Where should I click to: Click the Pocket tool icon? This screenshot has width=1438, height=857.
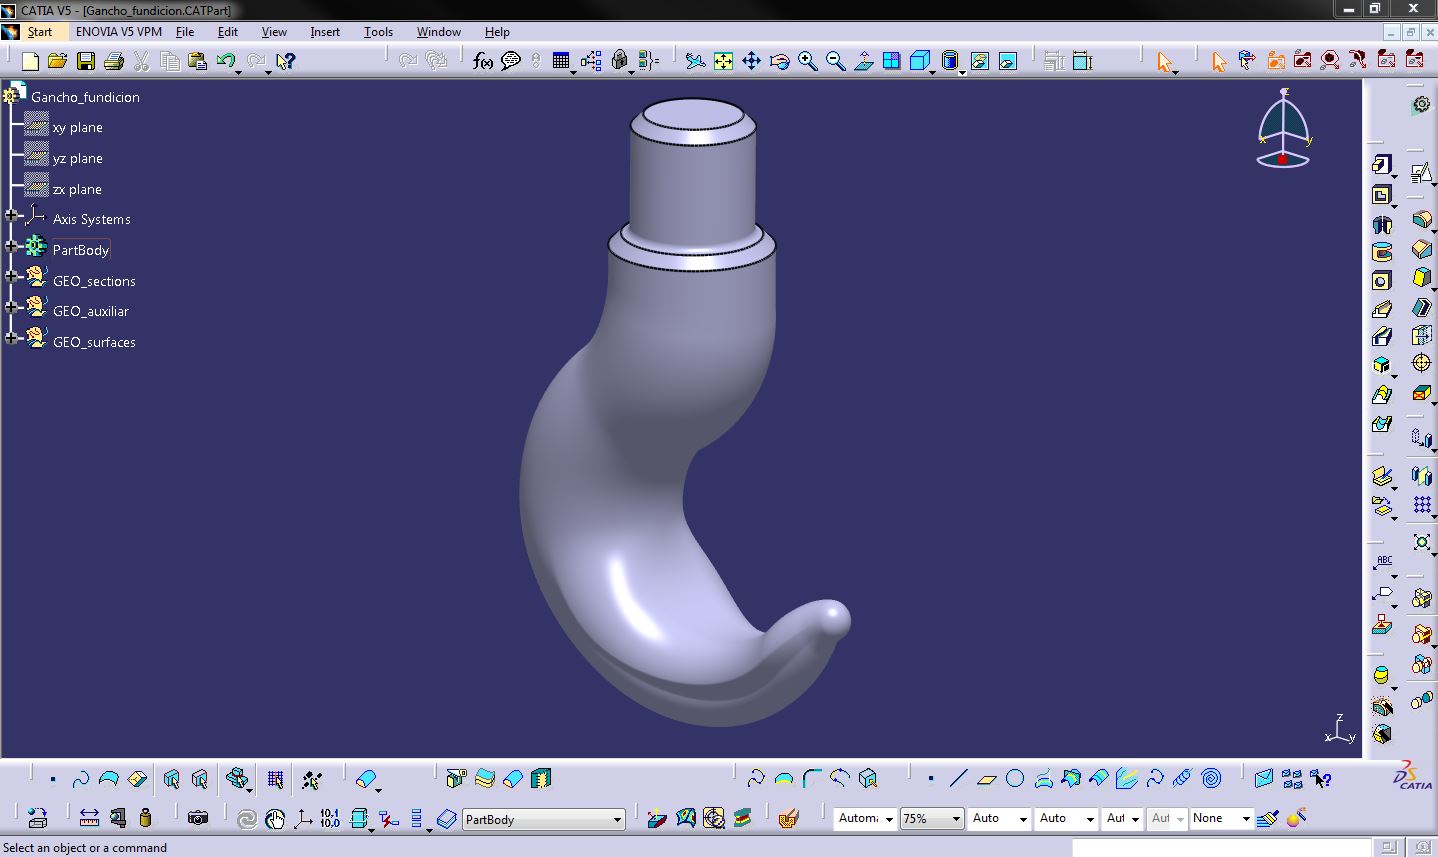[x=1382, y=194]
